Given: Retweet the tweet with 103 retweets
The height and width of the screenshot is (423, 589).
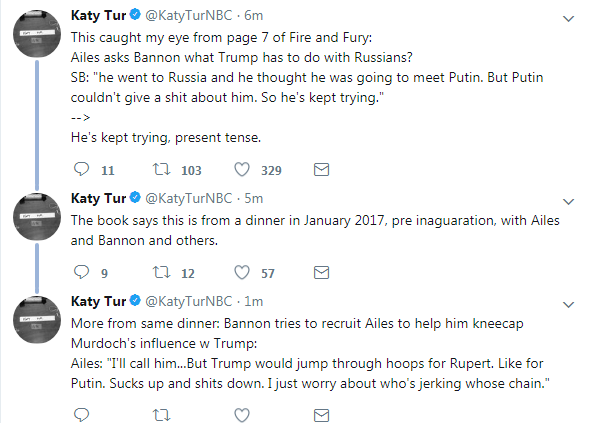Looking at the screenshot, I should pos(162,169).
